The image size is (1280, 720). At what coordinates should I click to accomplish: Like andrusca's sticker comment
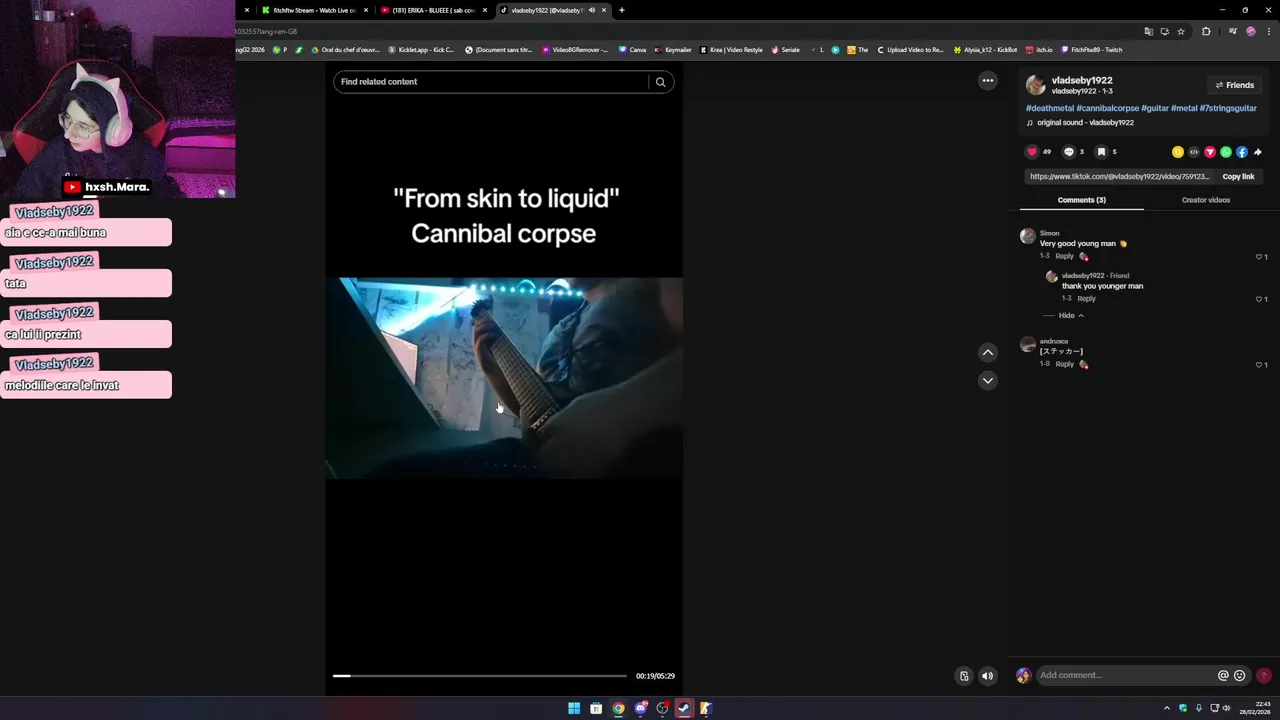point(1259,365)
